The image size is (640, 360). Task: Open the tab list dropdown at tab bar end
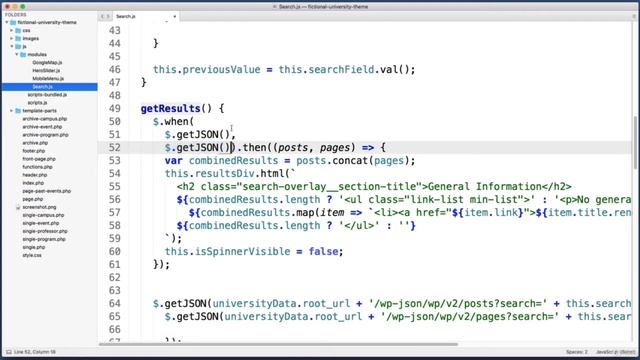point(634,16)
